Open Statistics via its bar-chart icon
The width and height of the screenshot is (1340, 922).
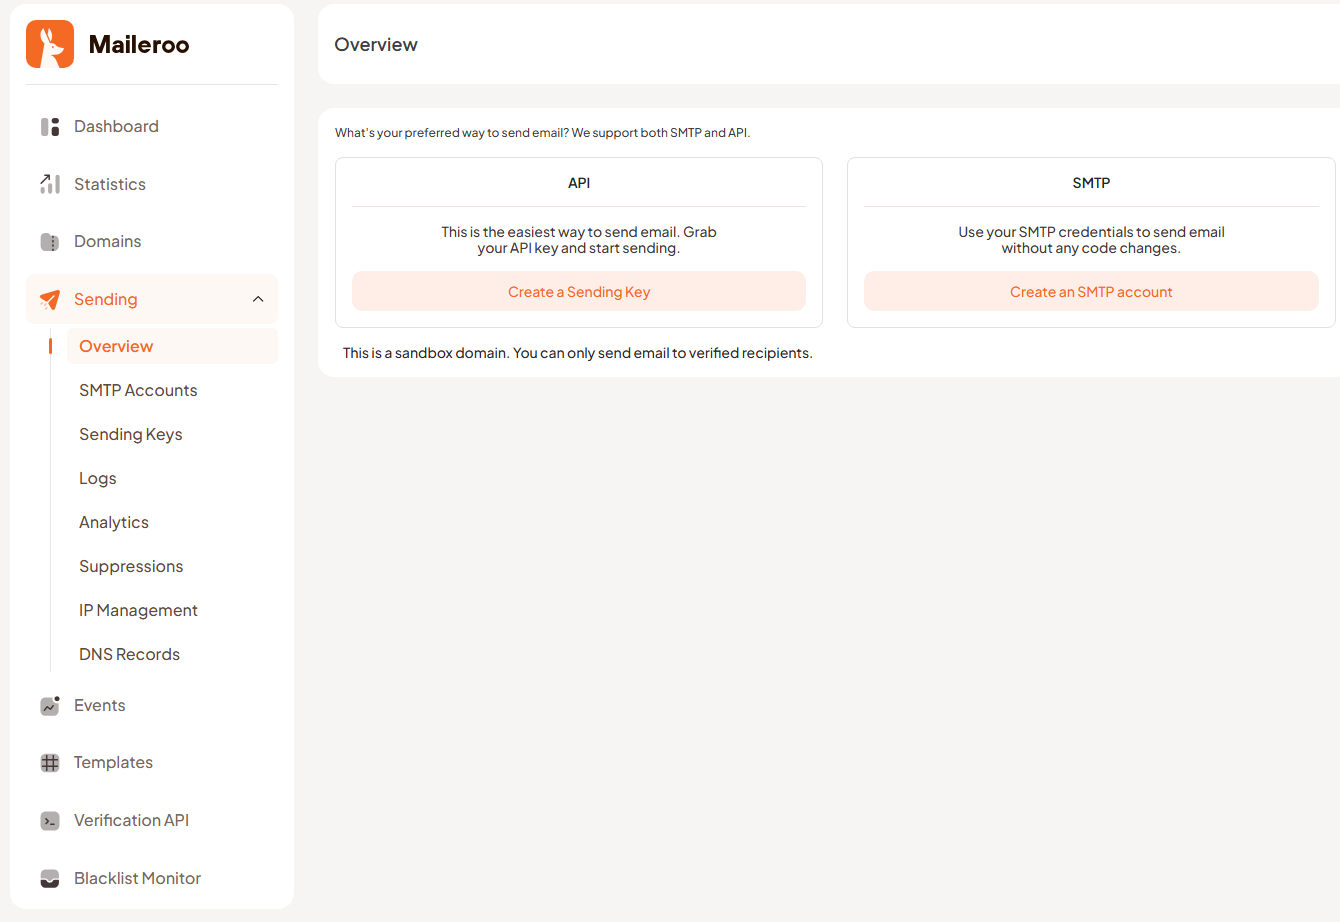tap(49, 184)
